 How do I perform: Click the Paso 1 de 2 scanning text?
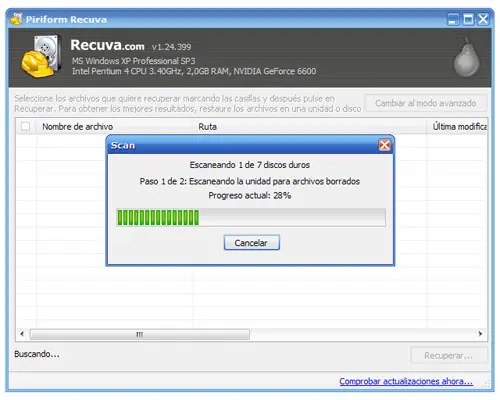coord(250,181)
